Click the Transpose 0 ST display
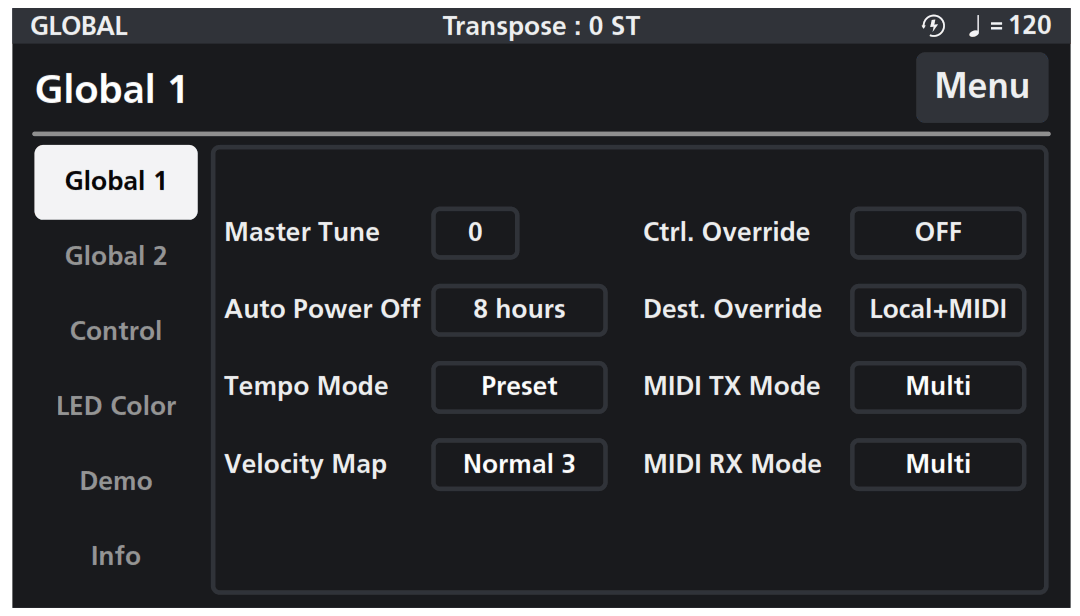This screenshot has width=1080, height=616. point(540,26)
